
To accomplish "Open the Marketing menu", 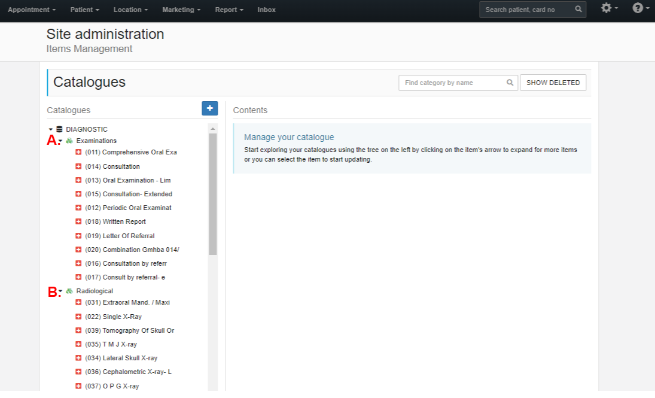I will point(181,10).
